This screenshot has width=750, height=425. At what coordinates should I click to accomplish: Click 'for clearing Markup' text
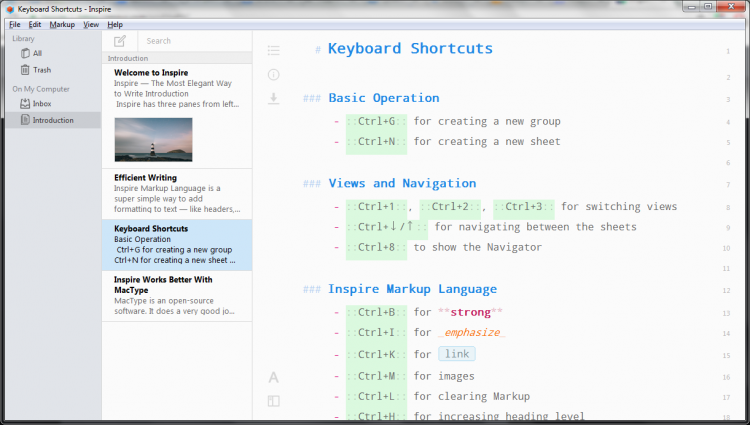pos(472,396)
